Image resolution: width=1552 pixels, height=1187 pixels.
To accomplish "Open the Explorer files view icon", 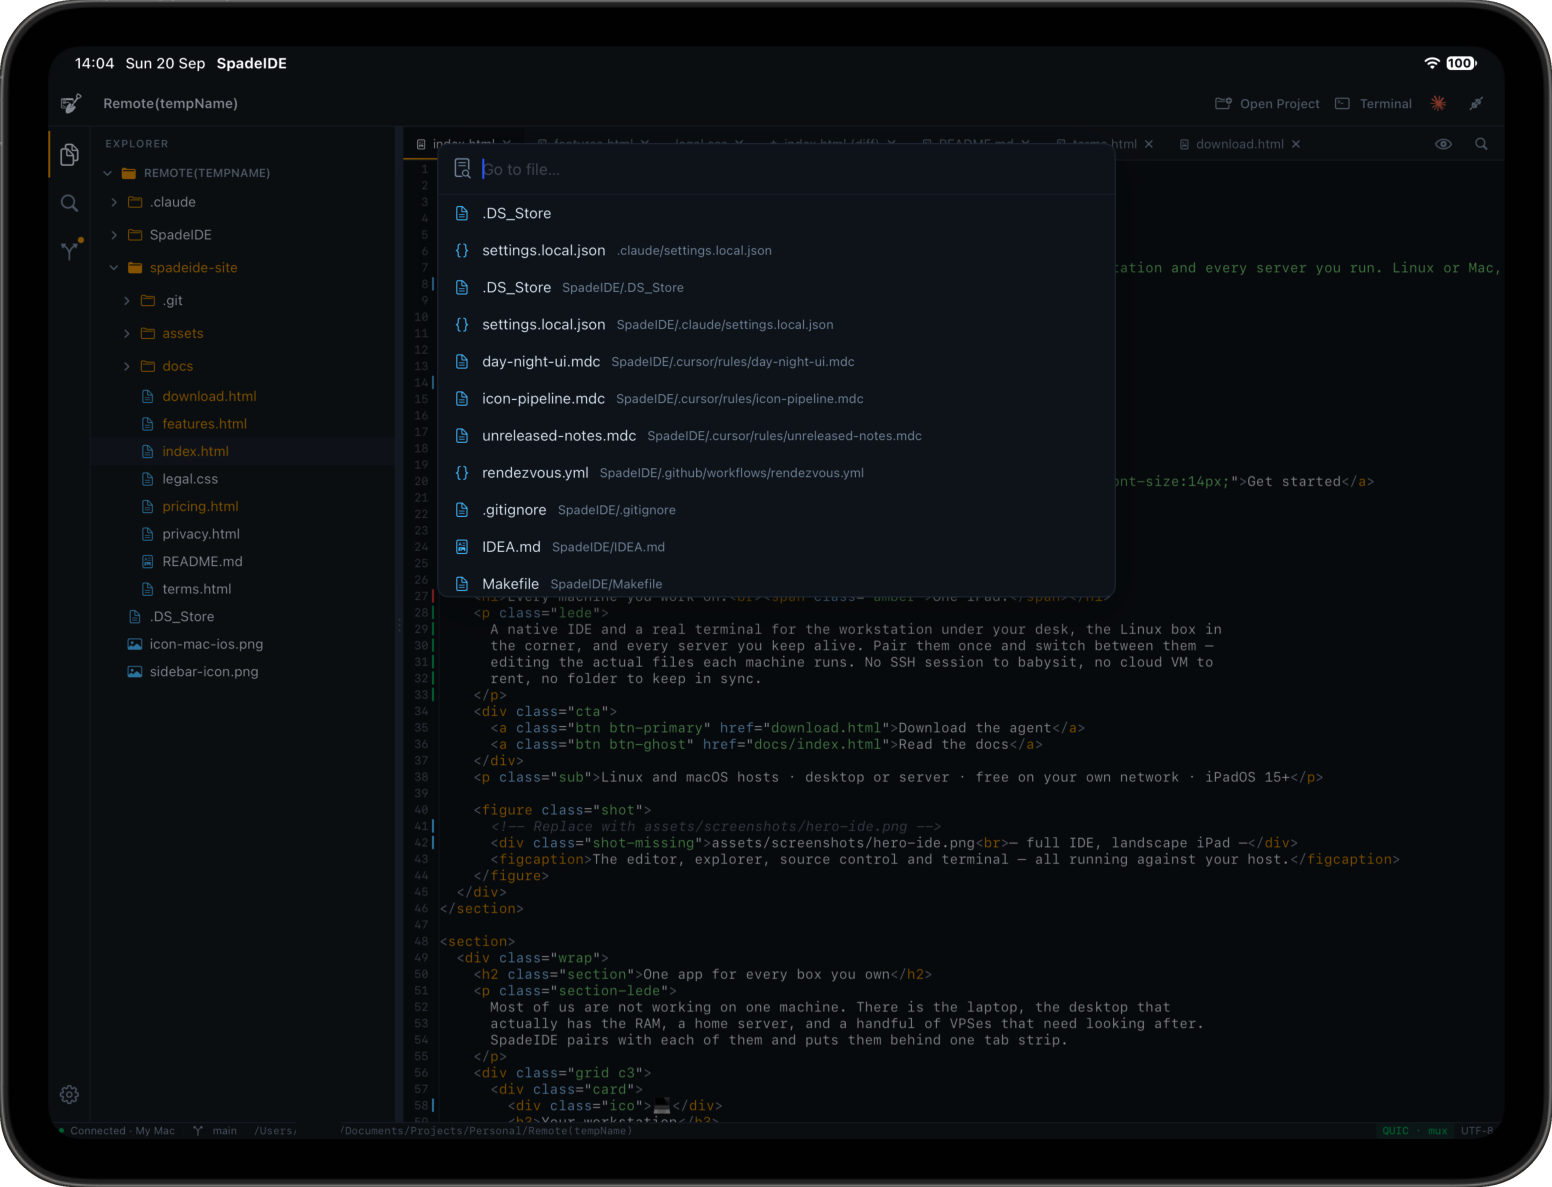I will 69,154.
